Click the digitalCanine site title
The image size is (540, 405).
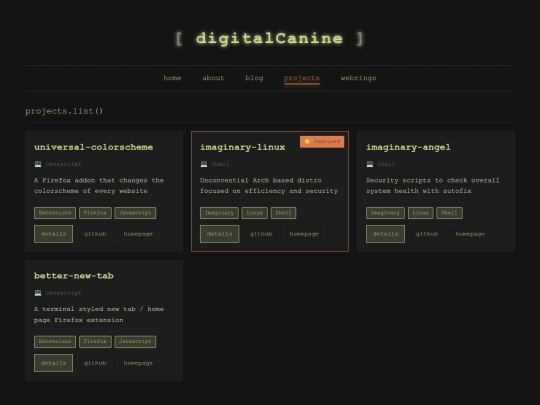[269, 39]
